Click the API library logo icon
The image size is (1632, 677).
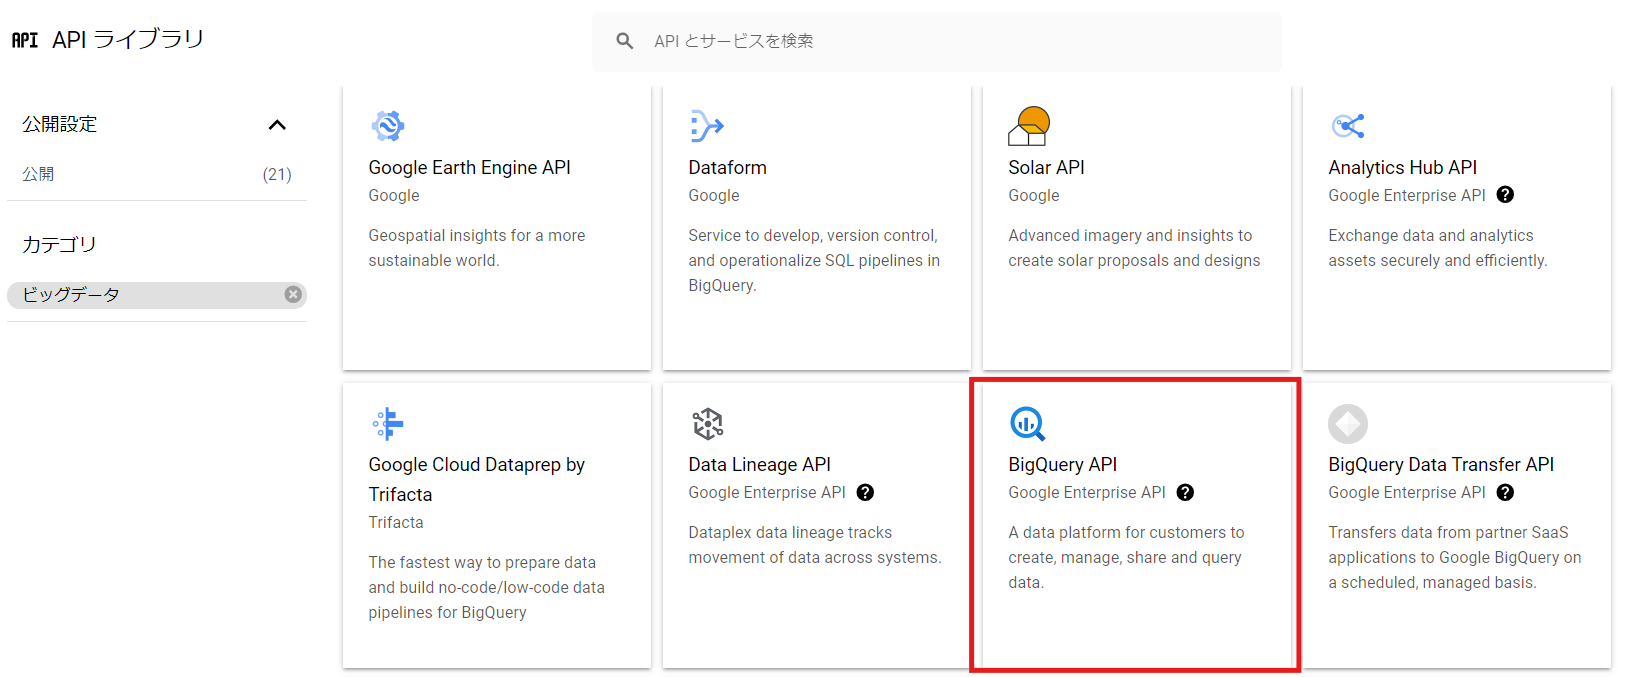coord(25,40)
